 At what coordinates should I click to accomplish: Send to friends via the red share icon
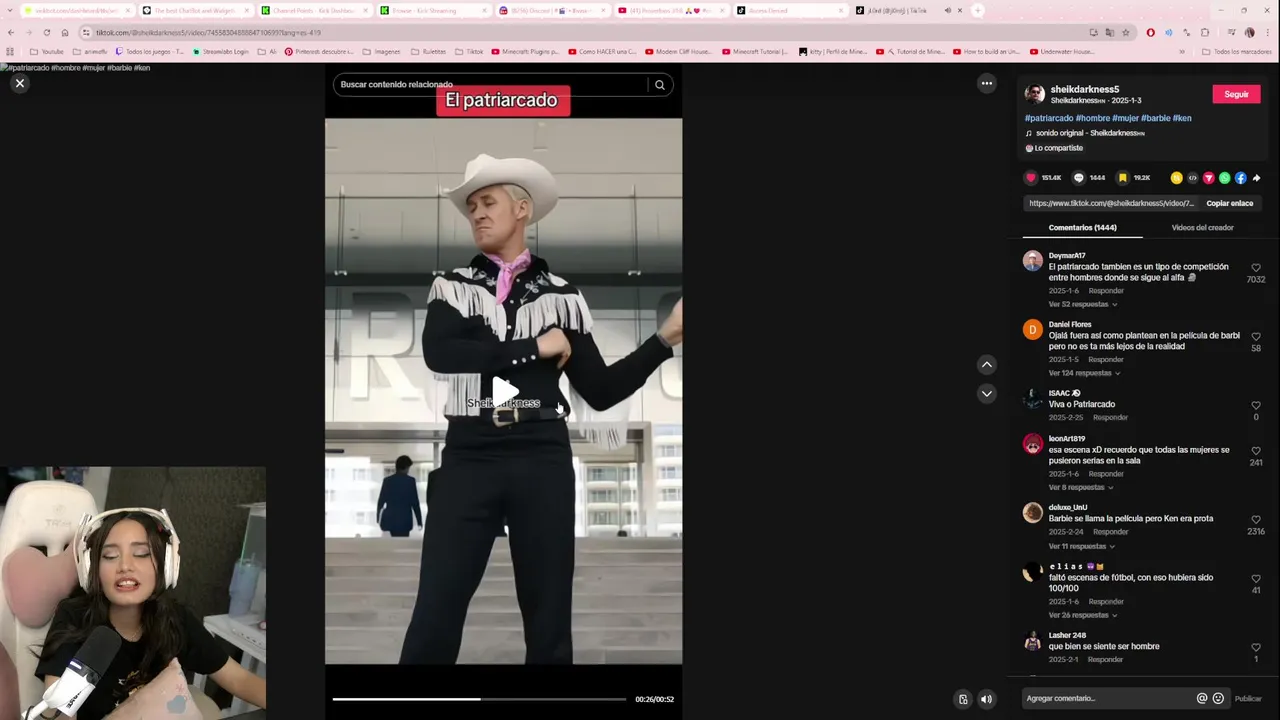[x=1208, y=178]
